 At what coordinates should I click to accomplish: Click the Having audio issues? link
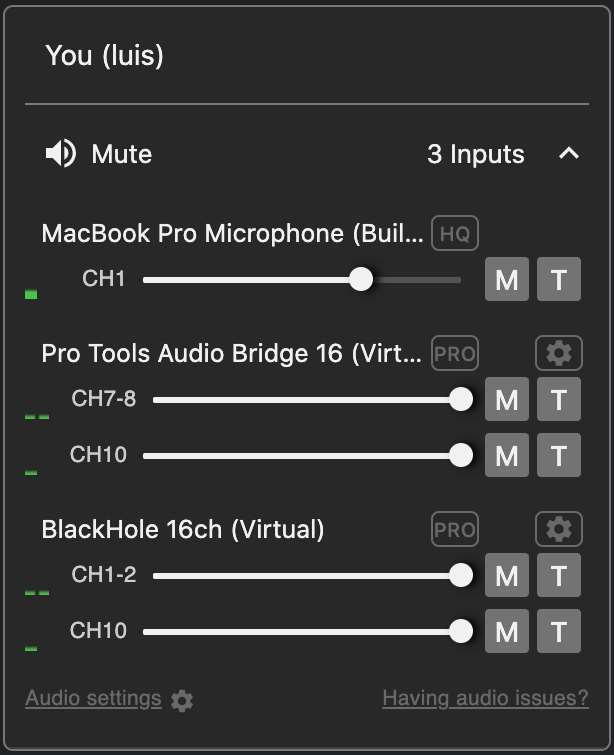(485, 698)
